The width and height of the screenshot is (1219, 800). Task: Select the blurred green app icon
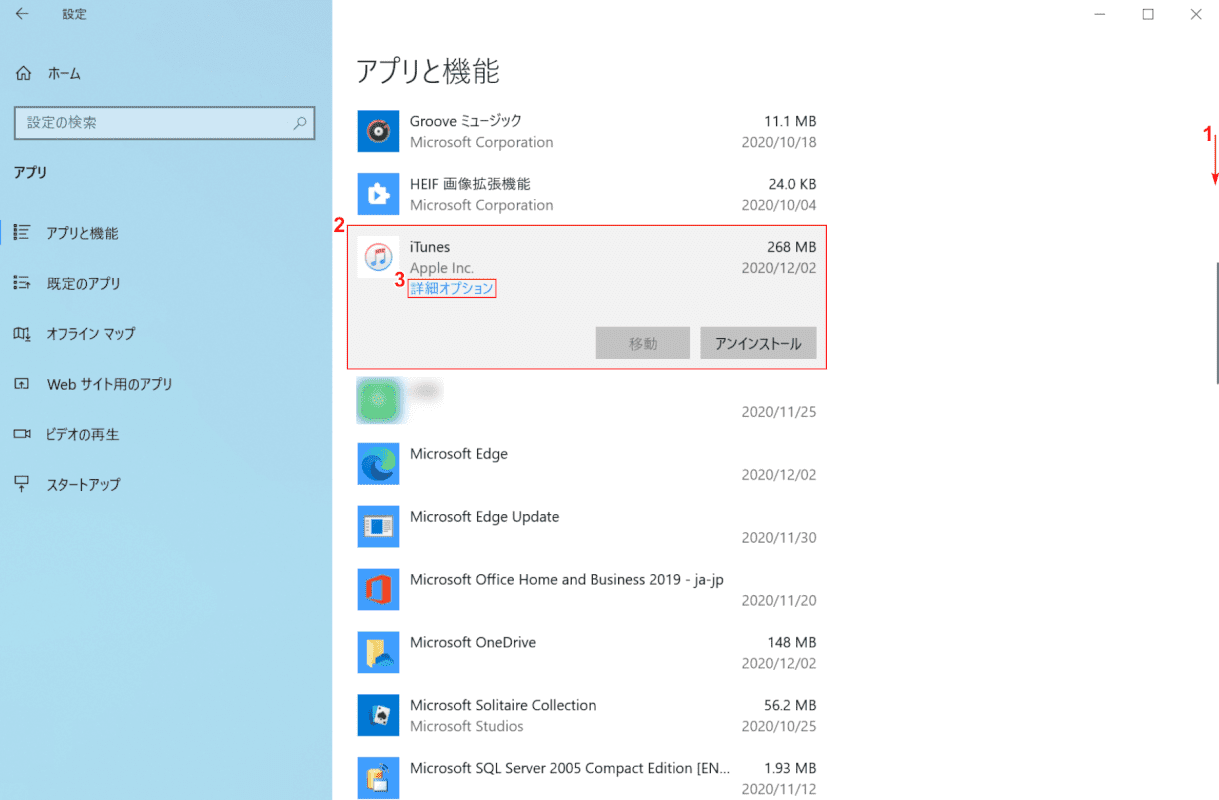pos(378,401)
